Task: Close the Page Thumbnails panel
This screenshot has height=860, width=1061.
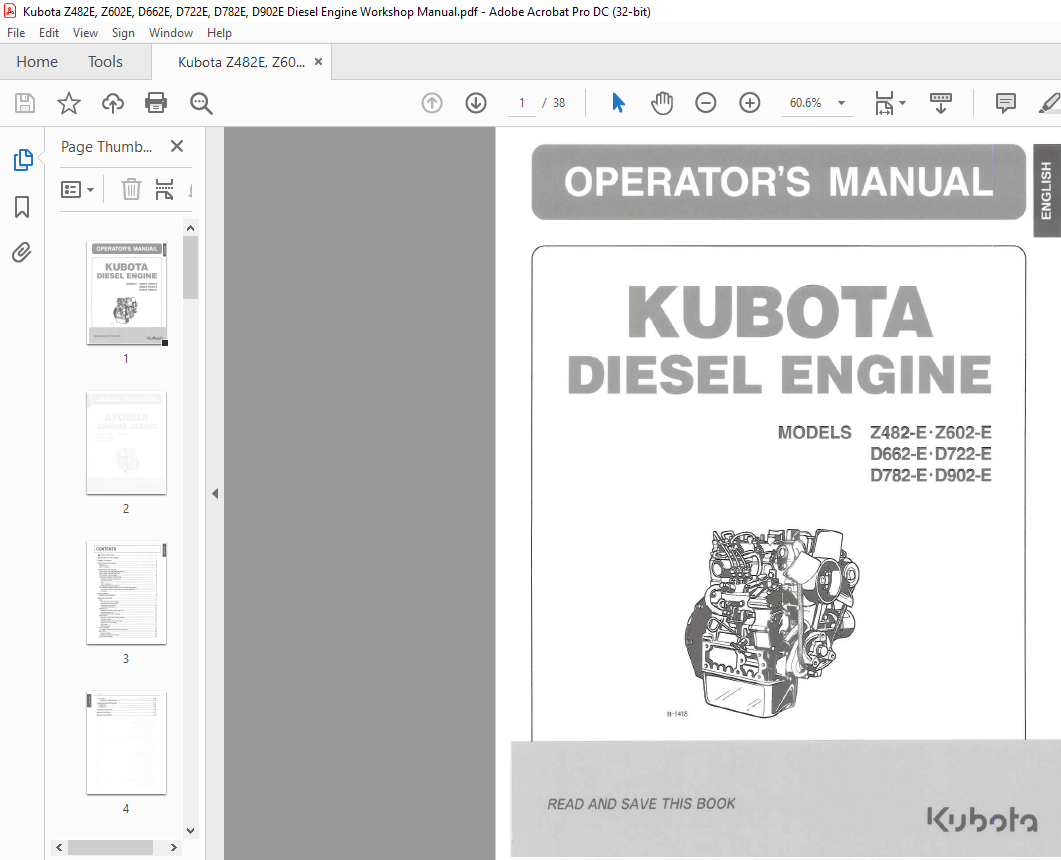Action: [x=177, y=146]
